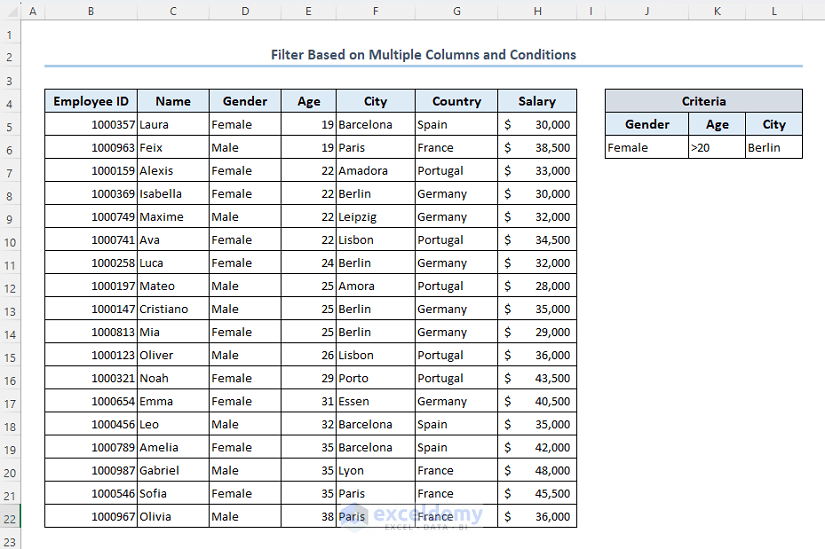
Task: Select the name cell 'Leo'
Action: click(x=173, y=425)
